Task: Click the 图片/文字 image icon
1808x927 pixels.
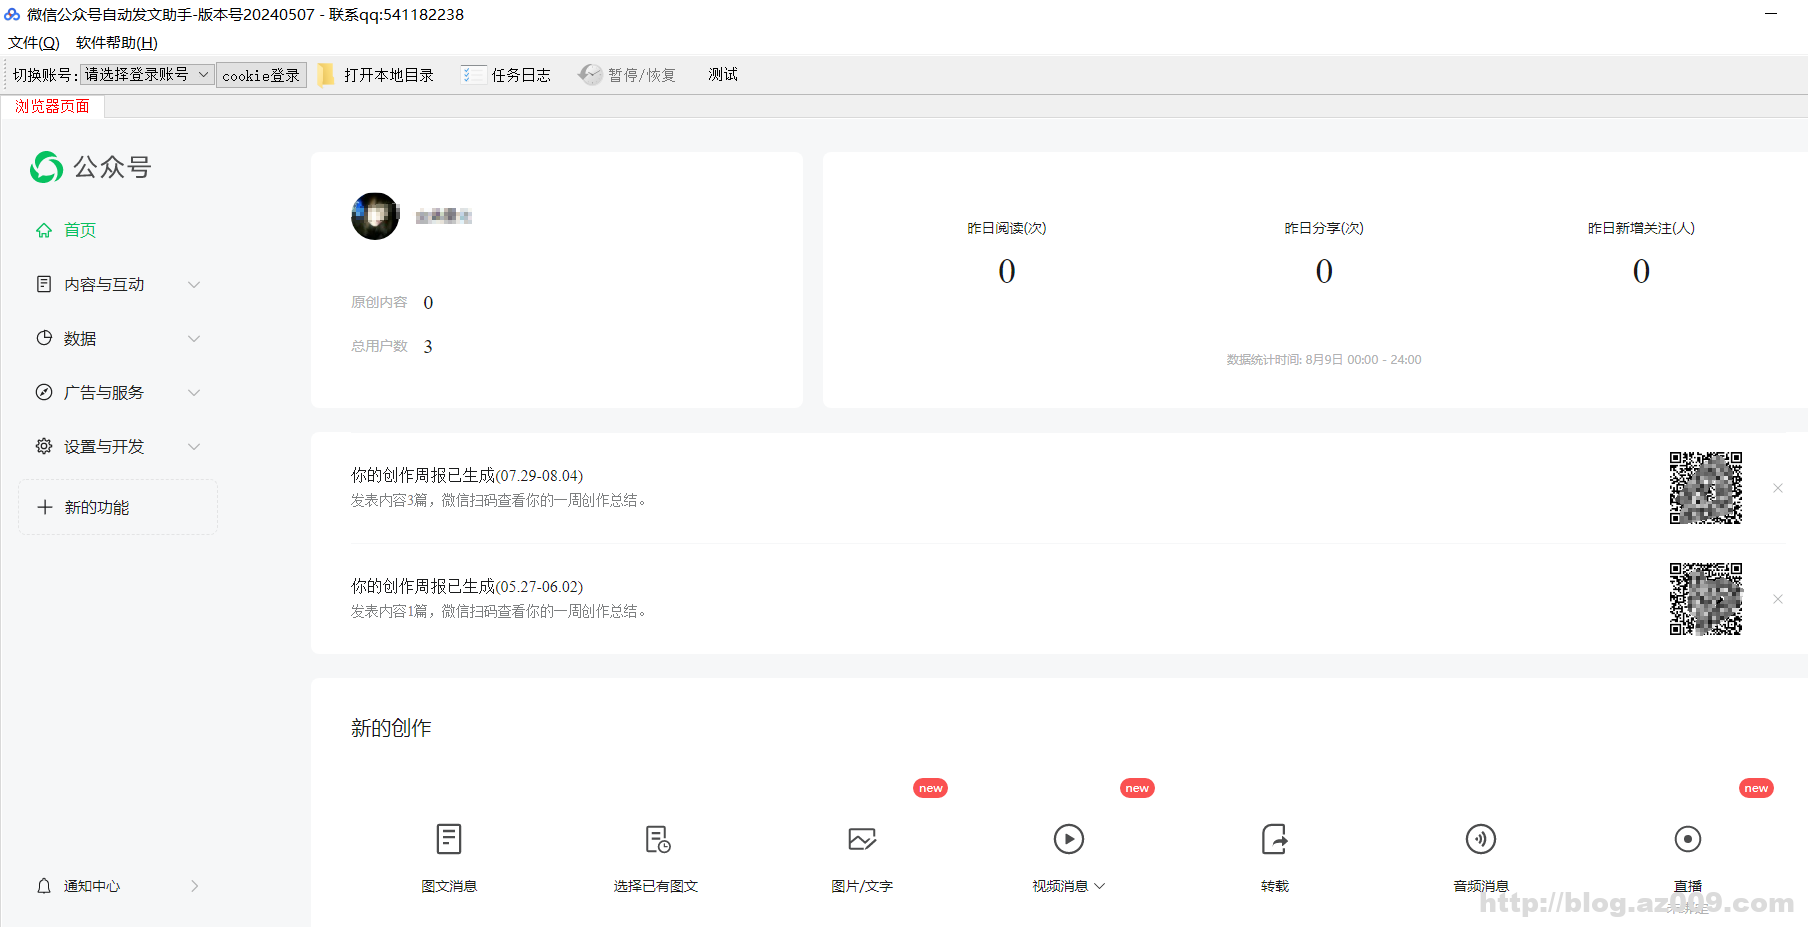Action: [x=862, y=839]
